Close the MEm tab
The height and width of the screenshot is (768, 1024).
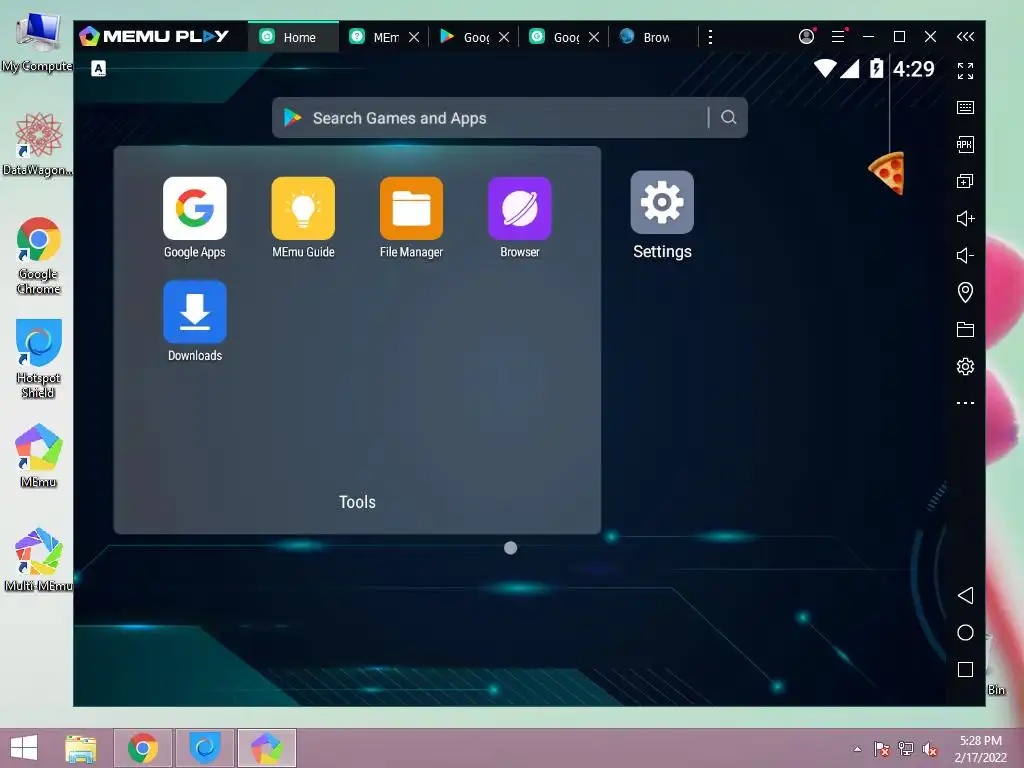(x=414, y=37)
